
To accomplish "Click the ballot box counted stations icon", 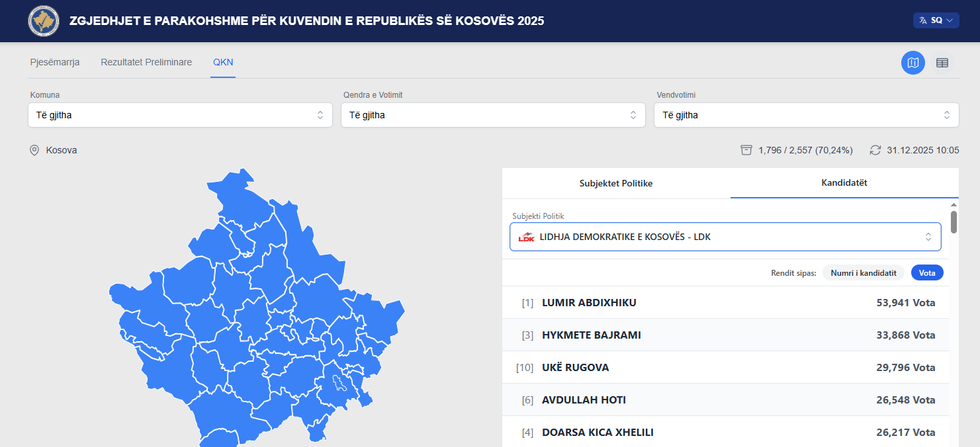I will point(746,150).
